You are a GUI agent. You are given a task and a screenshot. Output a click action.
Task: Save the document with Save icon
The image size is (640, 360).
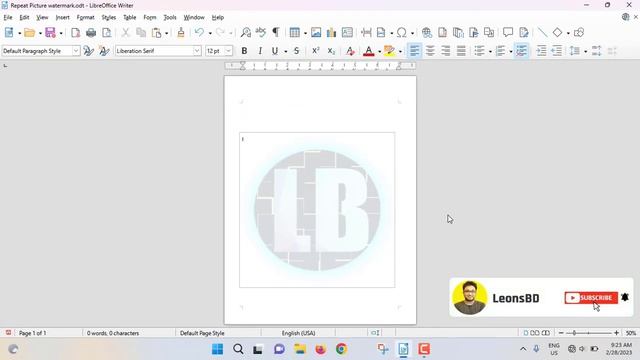[x=50, y=33]
